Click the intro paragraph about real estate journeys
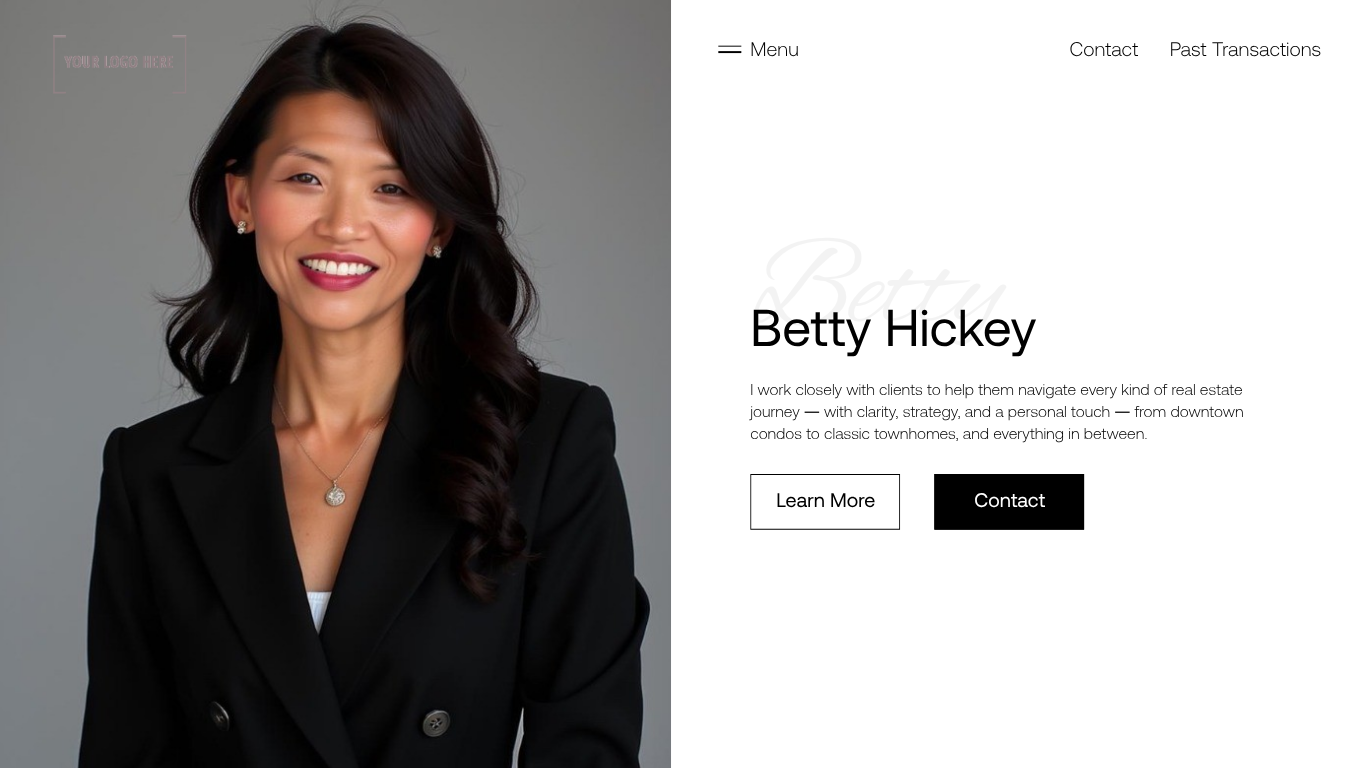 pos(997,412)
